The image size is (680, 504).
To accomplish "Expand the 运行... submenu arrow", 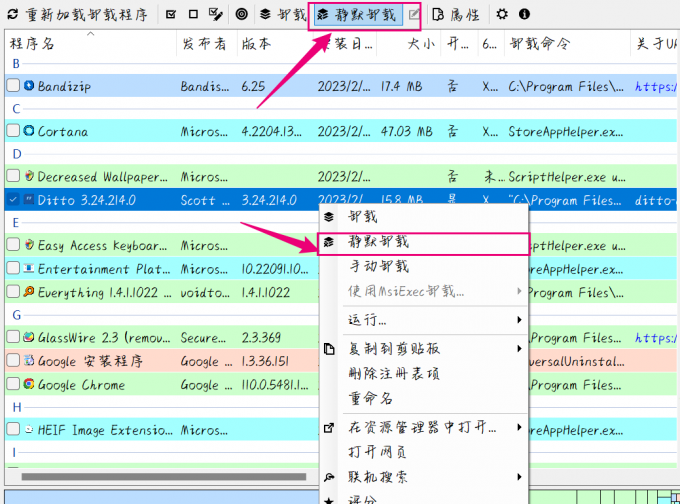I will (x=519, y=320).
